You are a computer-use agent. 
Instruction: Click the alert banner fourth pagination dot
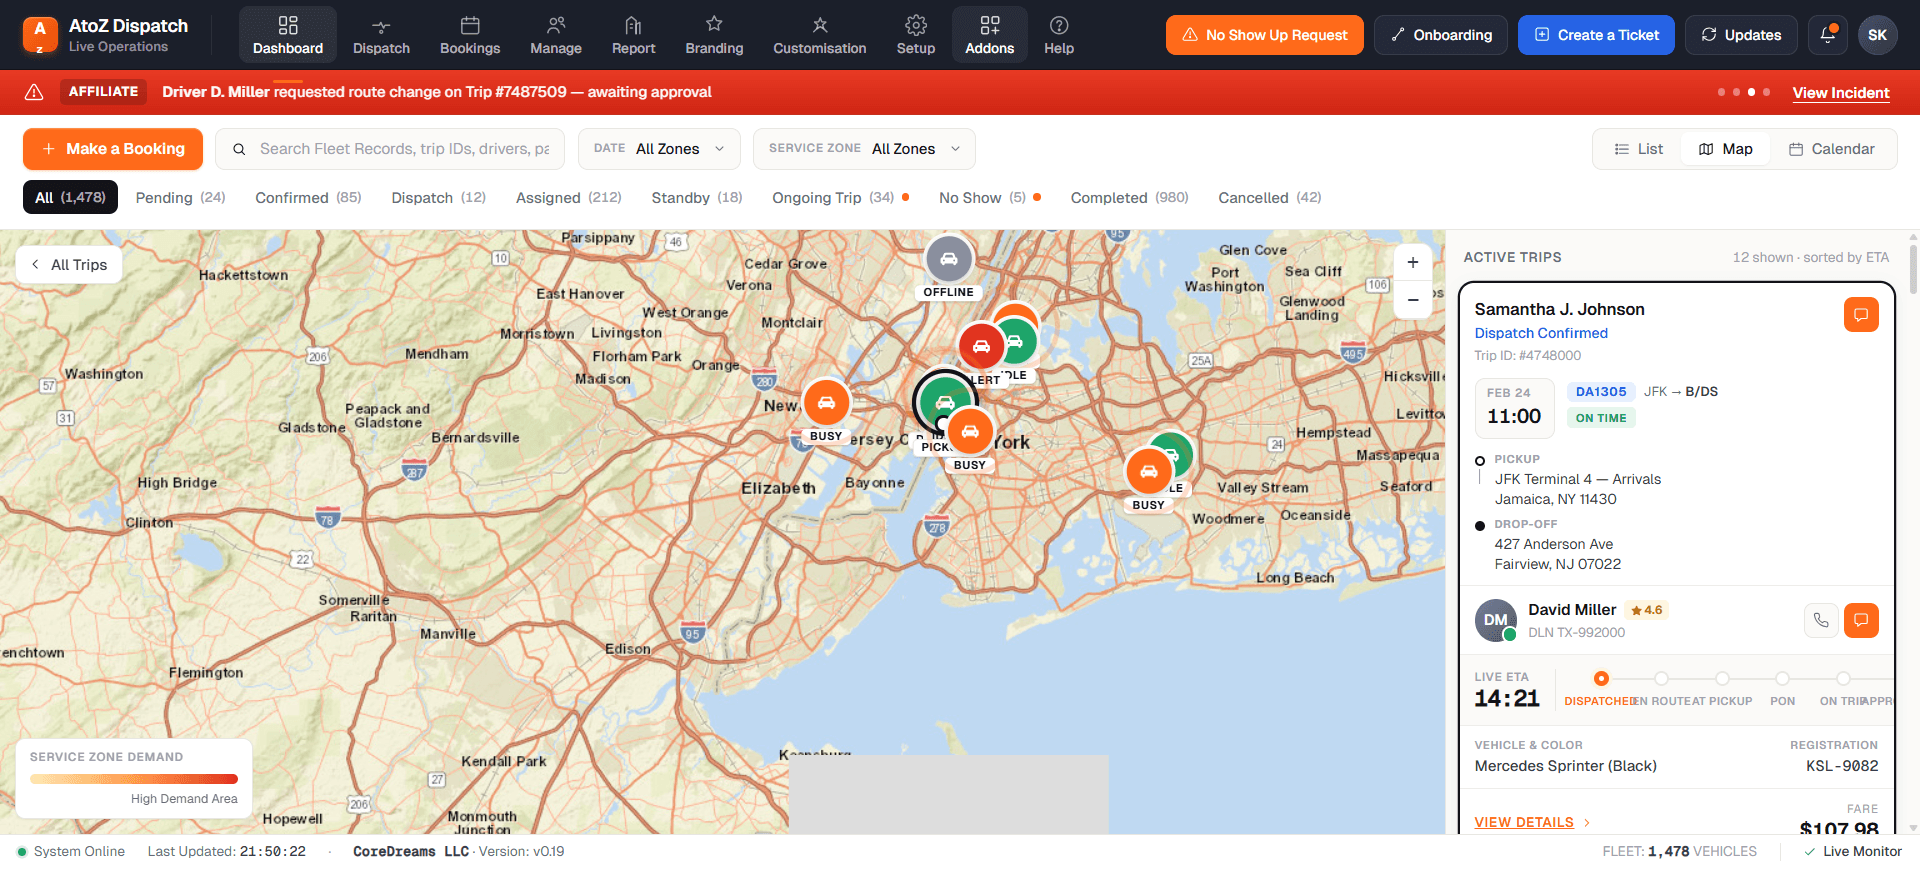pos(1767,92)
